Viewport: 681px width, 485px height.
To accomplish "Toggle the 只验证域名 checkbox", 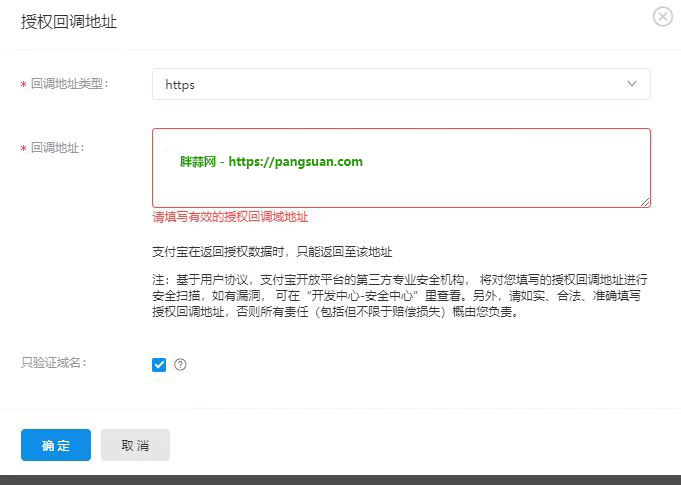I will (159, 365).
